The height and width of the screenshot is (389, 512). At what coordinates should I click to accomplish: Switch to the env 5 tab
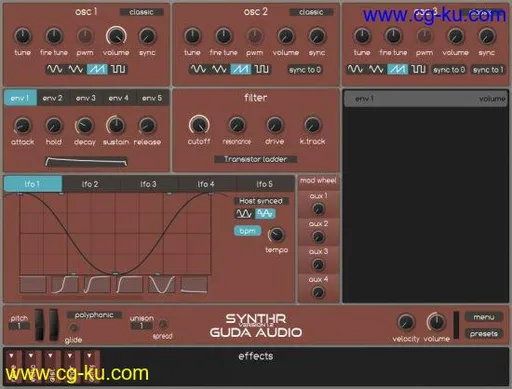(x=152, y=98)
